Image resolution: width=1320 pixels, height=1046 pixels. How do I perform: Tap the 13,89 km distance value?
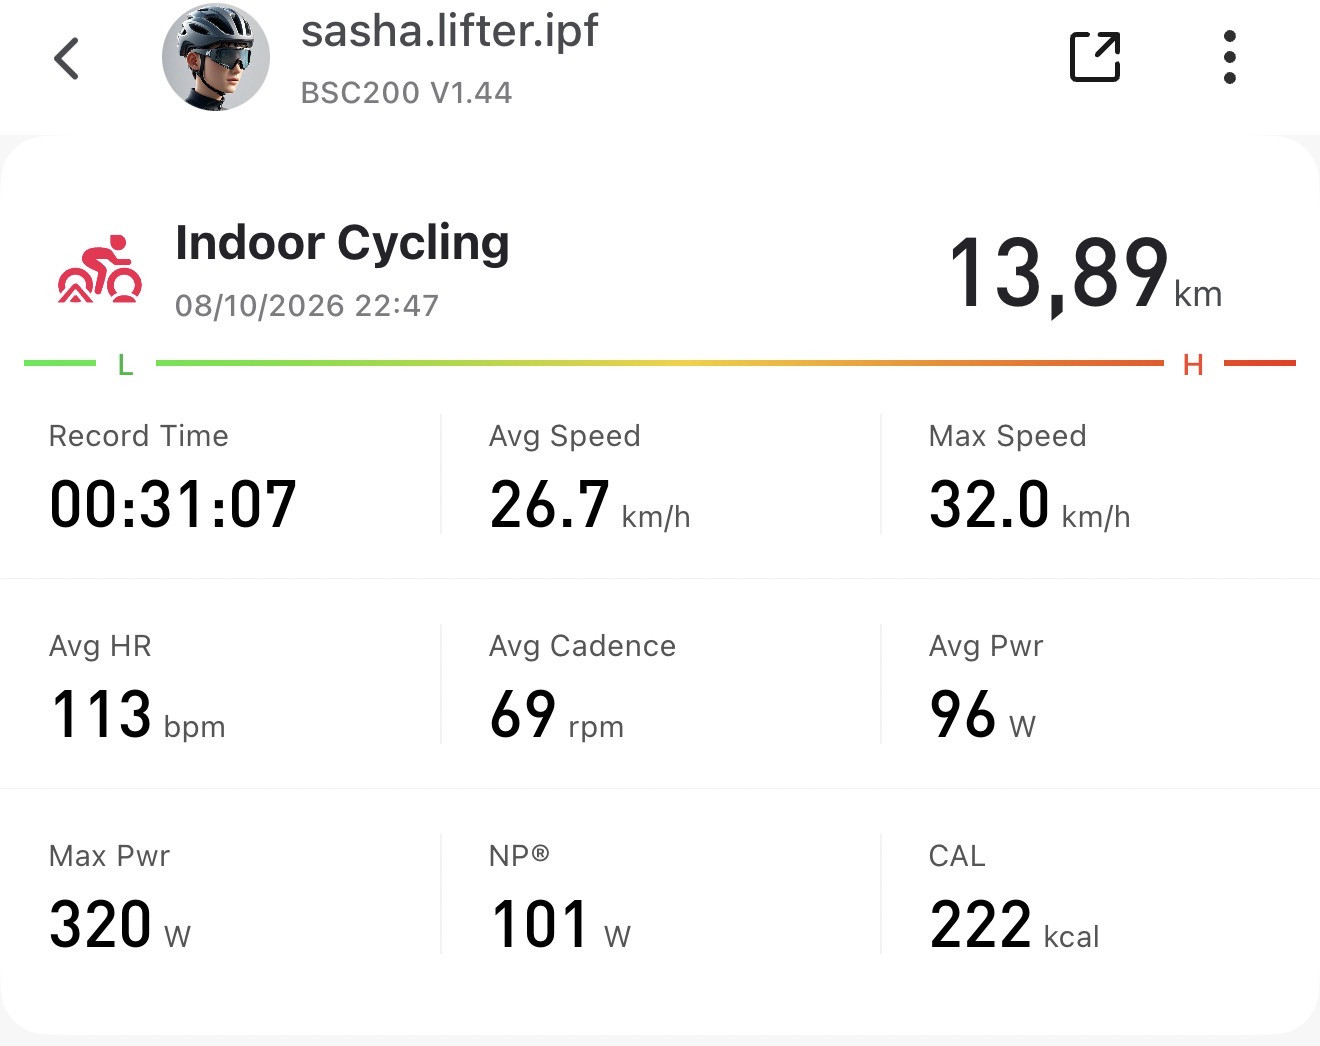point(1084,273)
